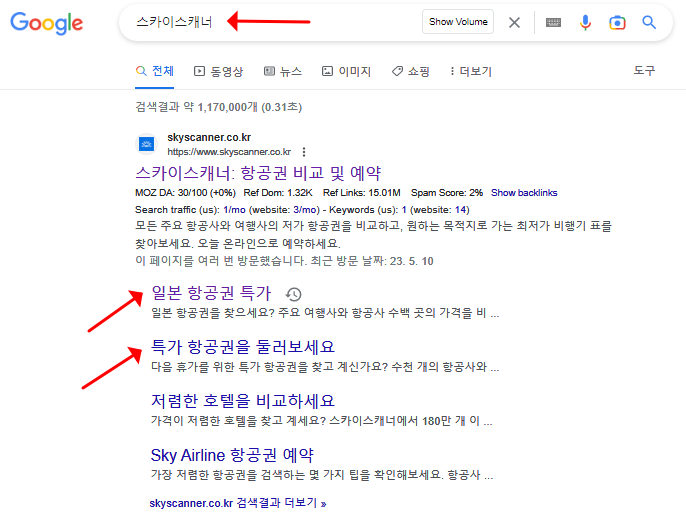Start voice search with the microphone icon
Screen dimensions: 686x517
[x=585, y=22]
